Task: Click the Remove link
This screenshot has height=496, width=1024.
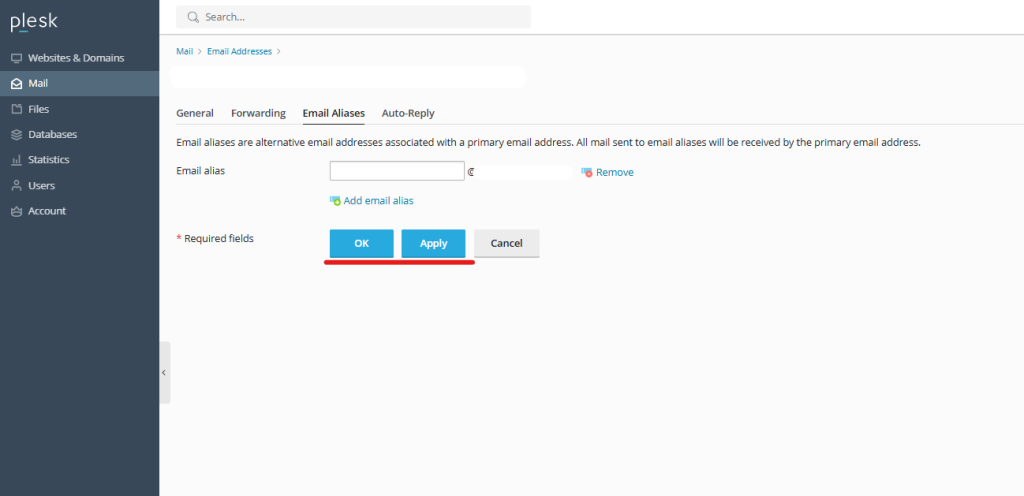Action: pyautogui.click(x=615, y=172)
